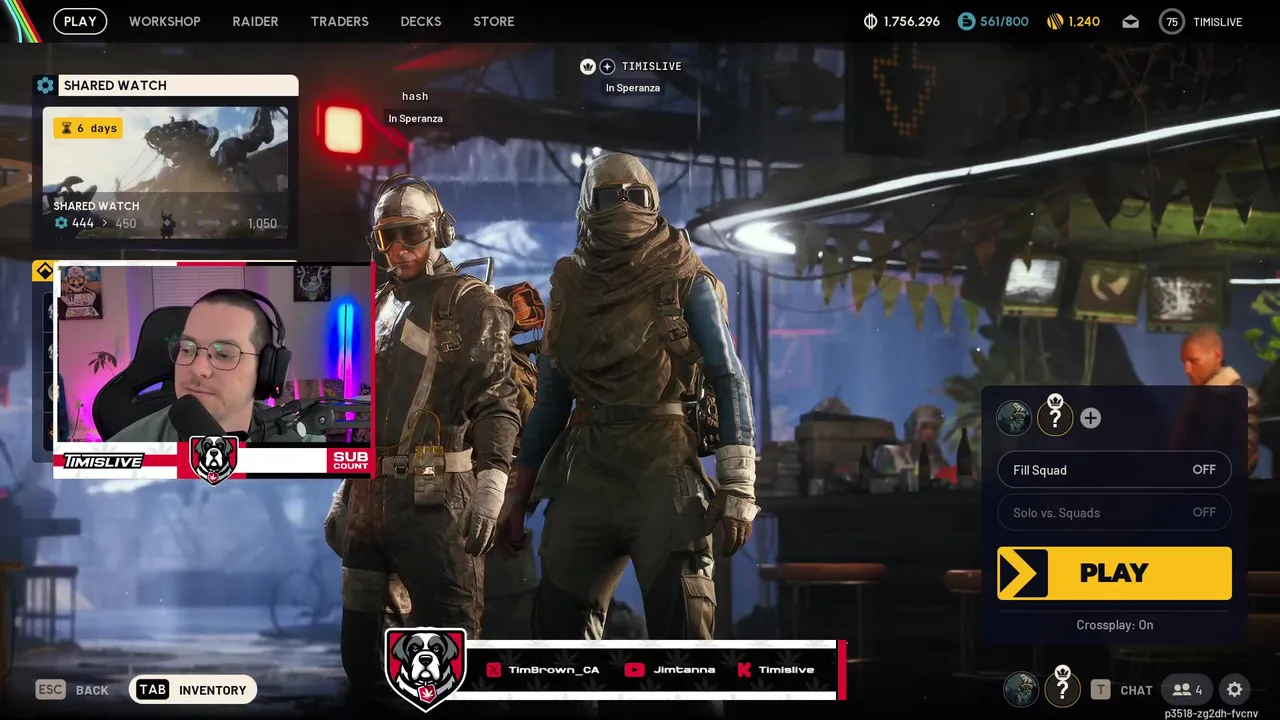Open the CHAT panel
The width and height of the screenshot is (1280, 720).
pyautogui.click(x=1136, y=690)
